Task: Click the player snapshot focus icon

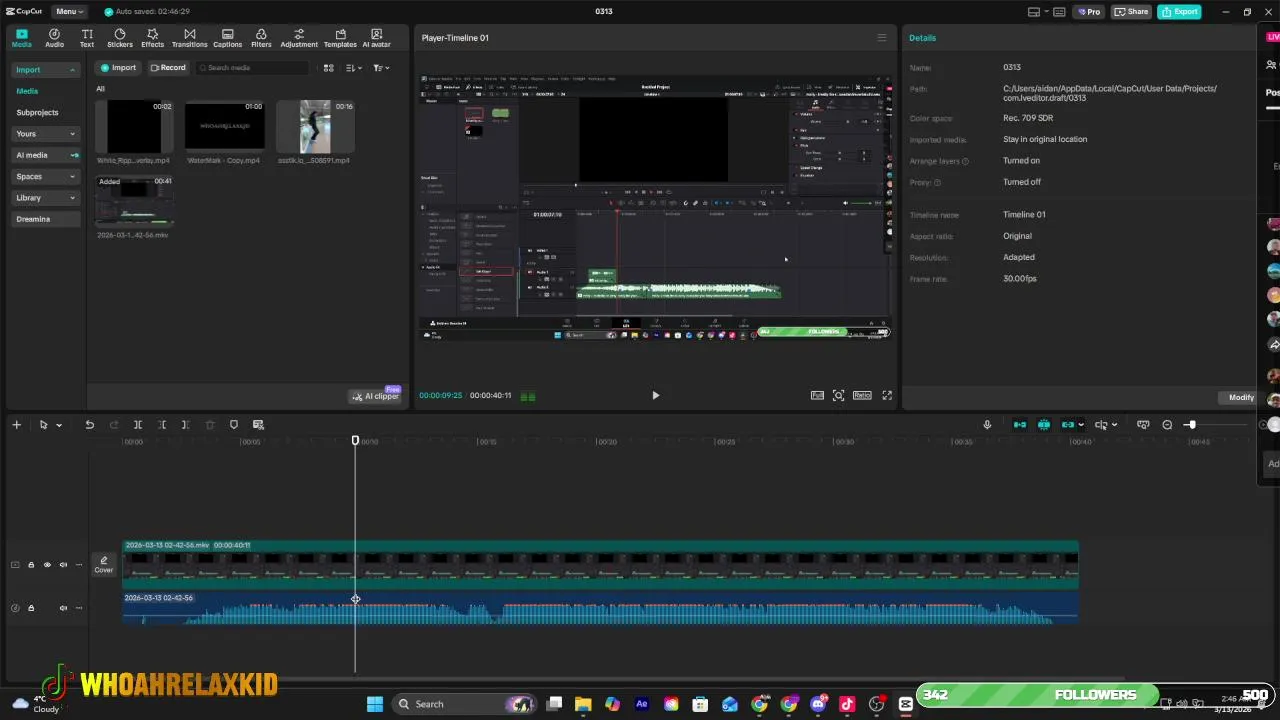Action: pos(838,395)
